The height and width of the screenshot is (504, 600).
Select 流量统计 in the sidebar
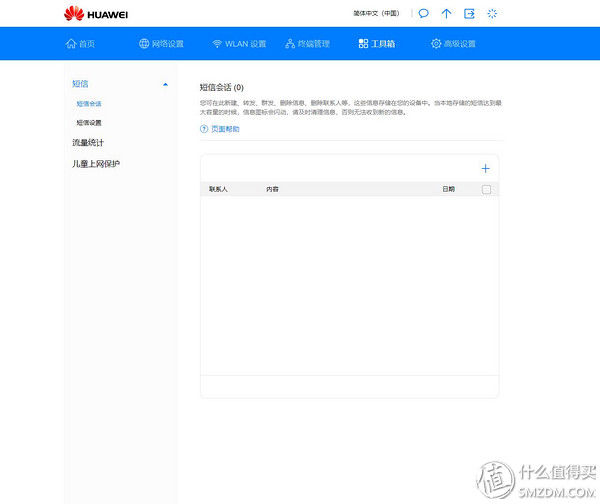point(88,143)
